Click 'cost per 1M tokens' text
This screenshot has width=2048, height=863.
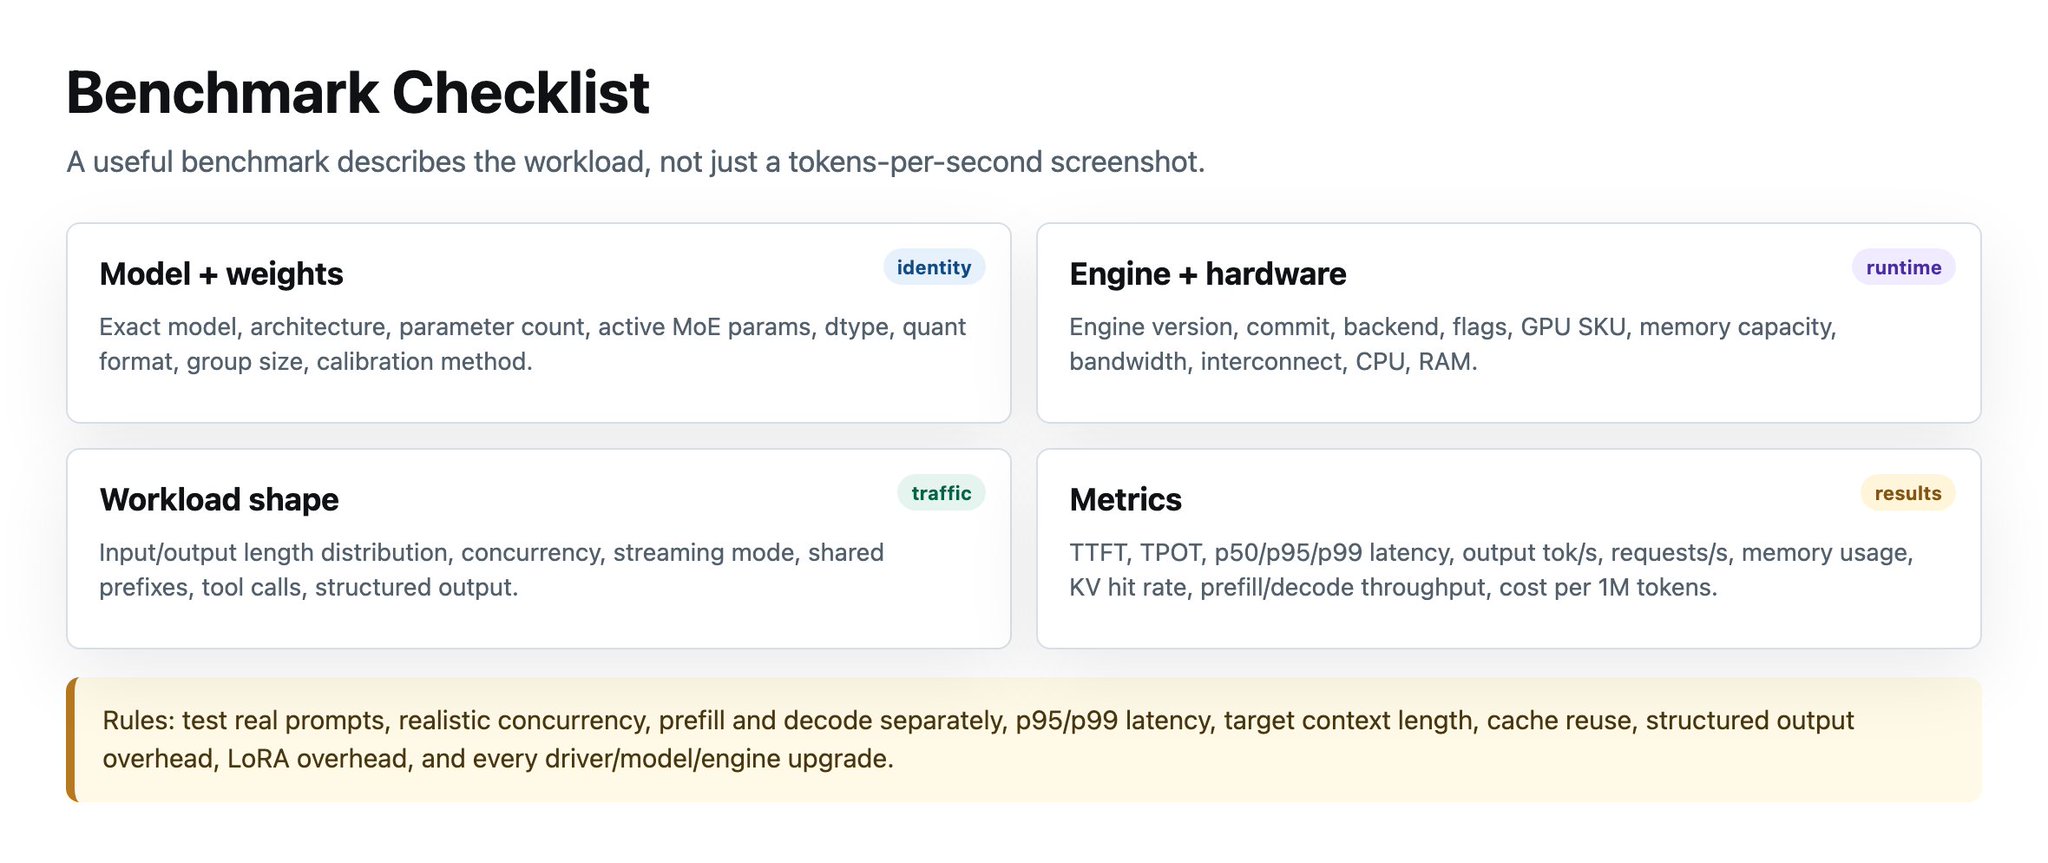1607,588
